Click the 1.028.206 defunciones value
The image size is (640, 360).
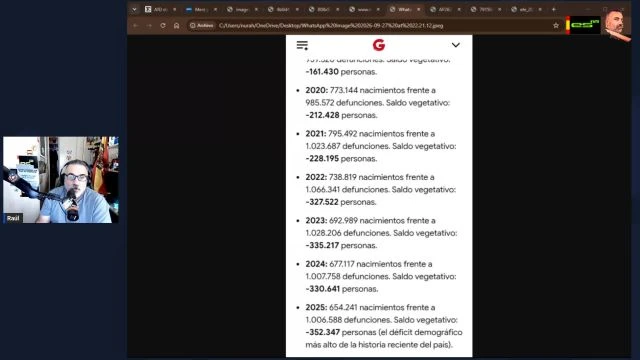point(323,233)
